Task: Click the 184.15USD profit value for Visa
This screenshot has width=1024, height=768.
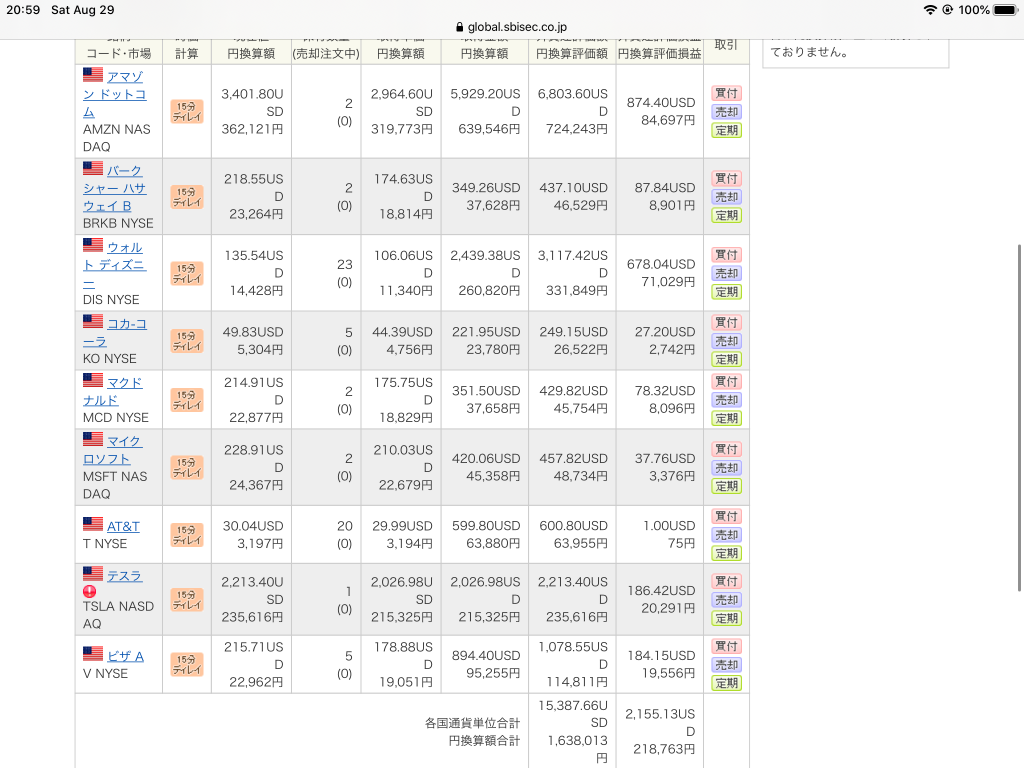Action: (661, 655)
